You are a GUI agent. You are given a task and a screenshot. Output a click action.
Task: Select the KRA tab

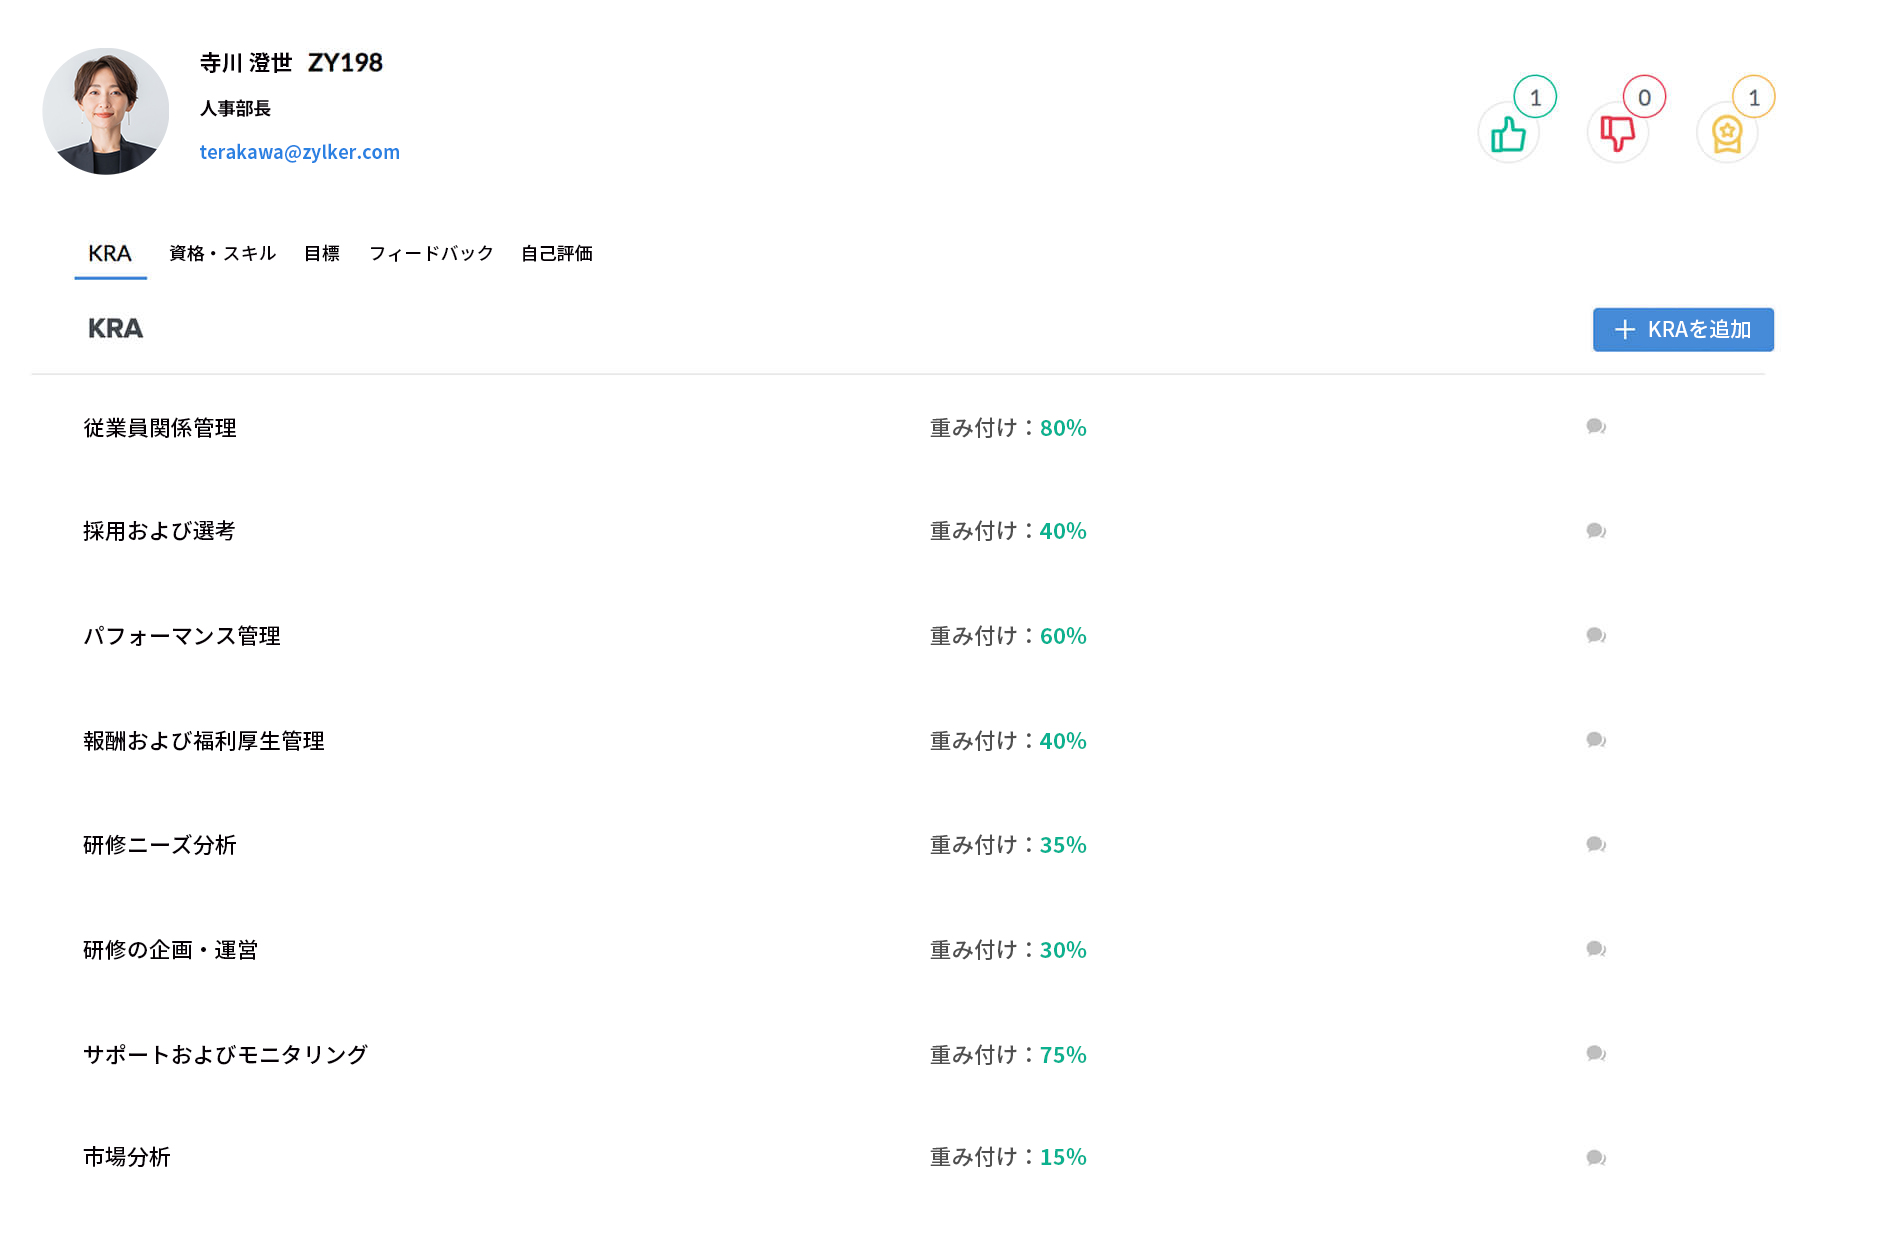coord(109,253)
